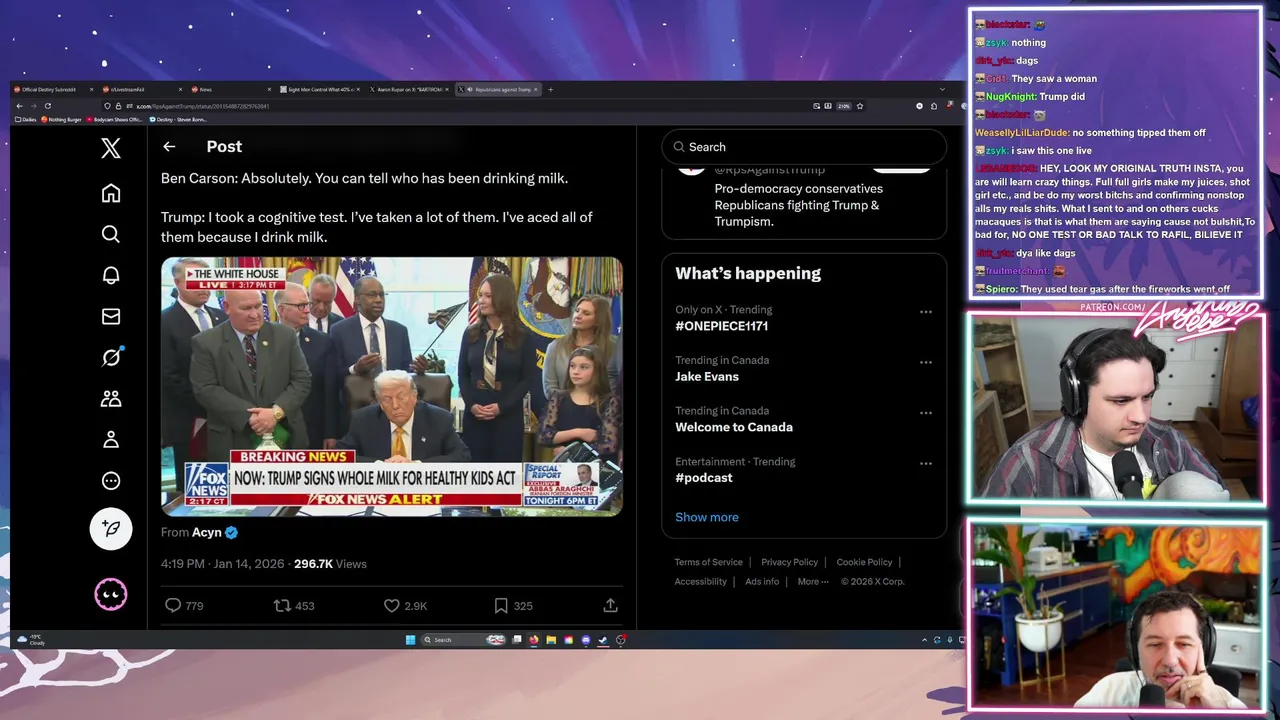This screenshot has width=1280, height=720.
Task: Open a new browser tab
Action: coord(550,90)
